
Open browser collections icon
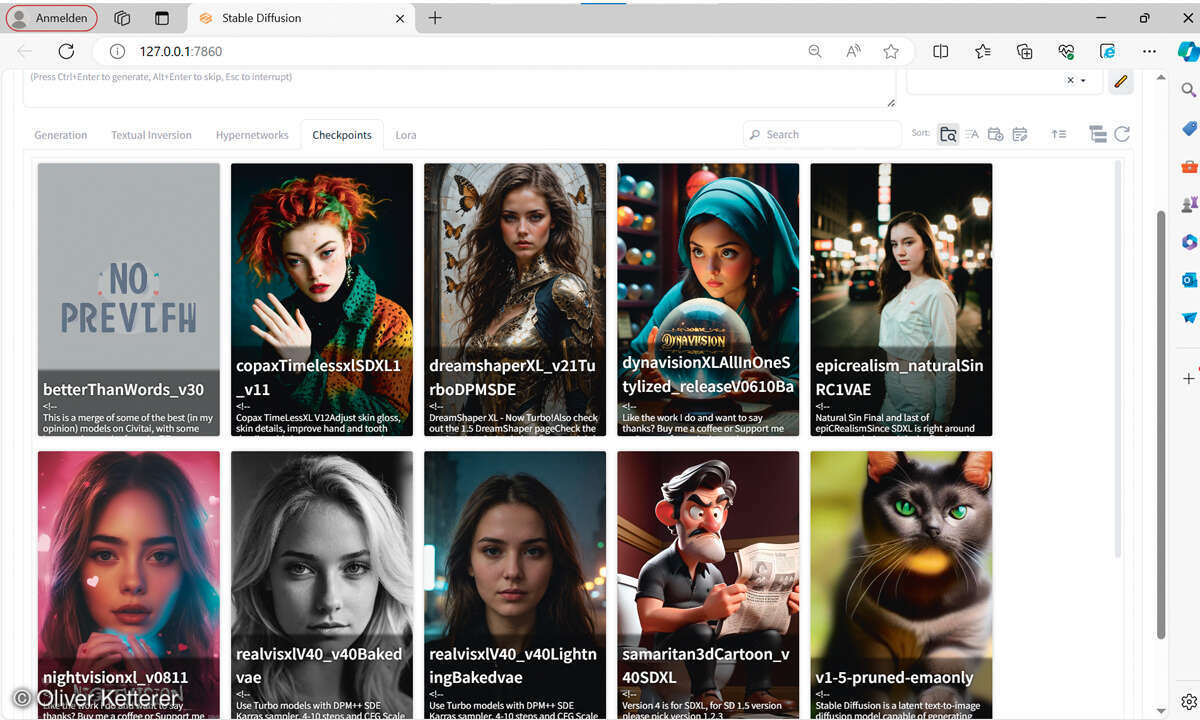(1025, 51)
